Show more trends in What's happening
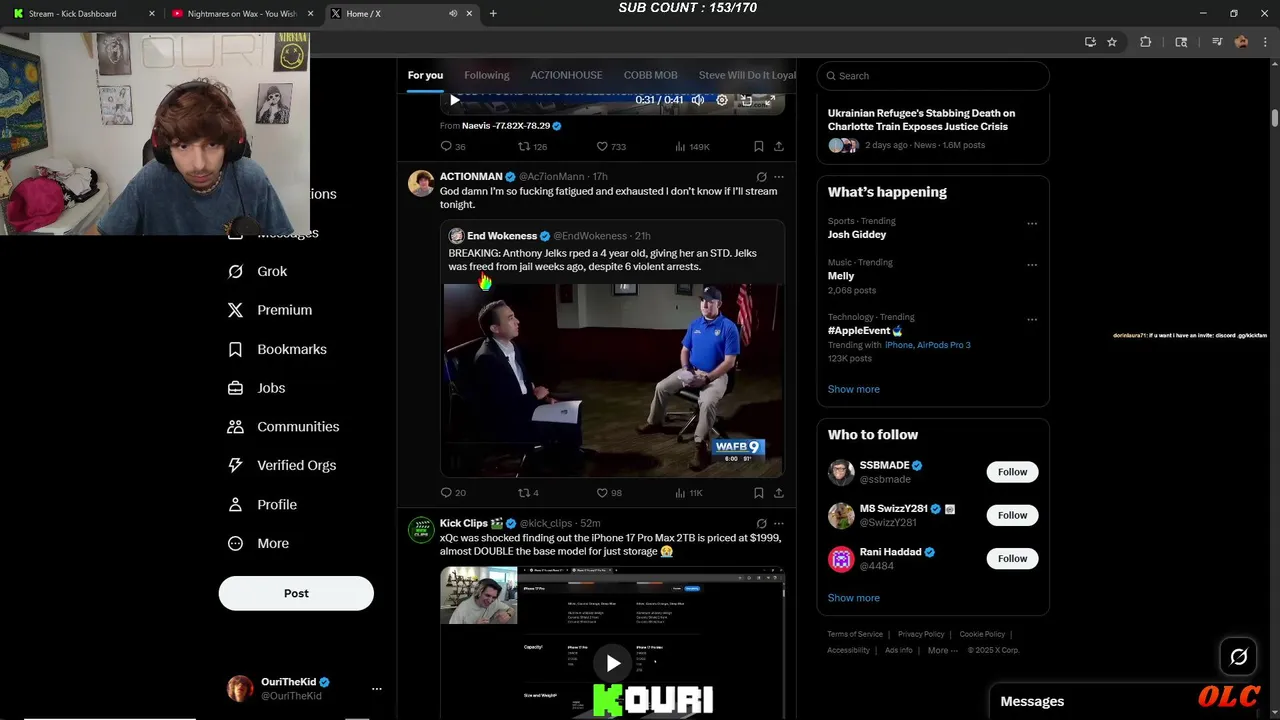Screen dimensions: 1280x720 click(x=853, y=389)
